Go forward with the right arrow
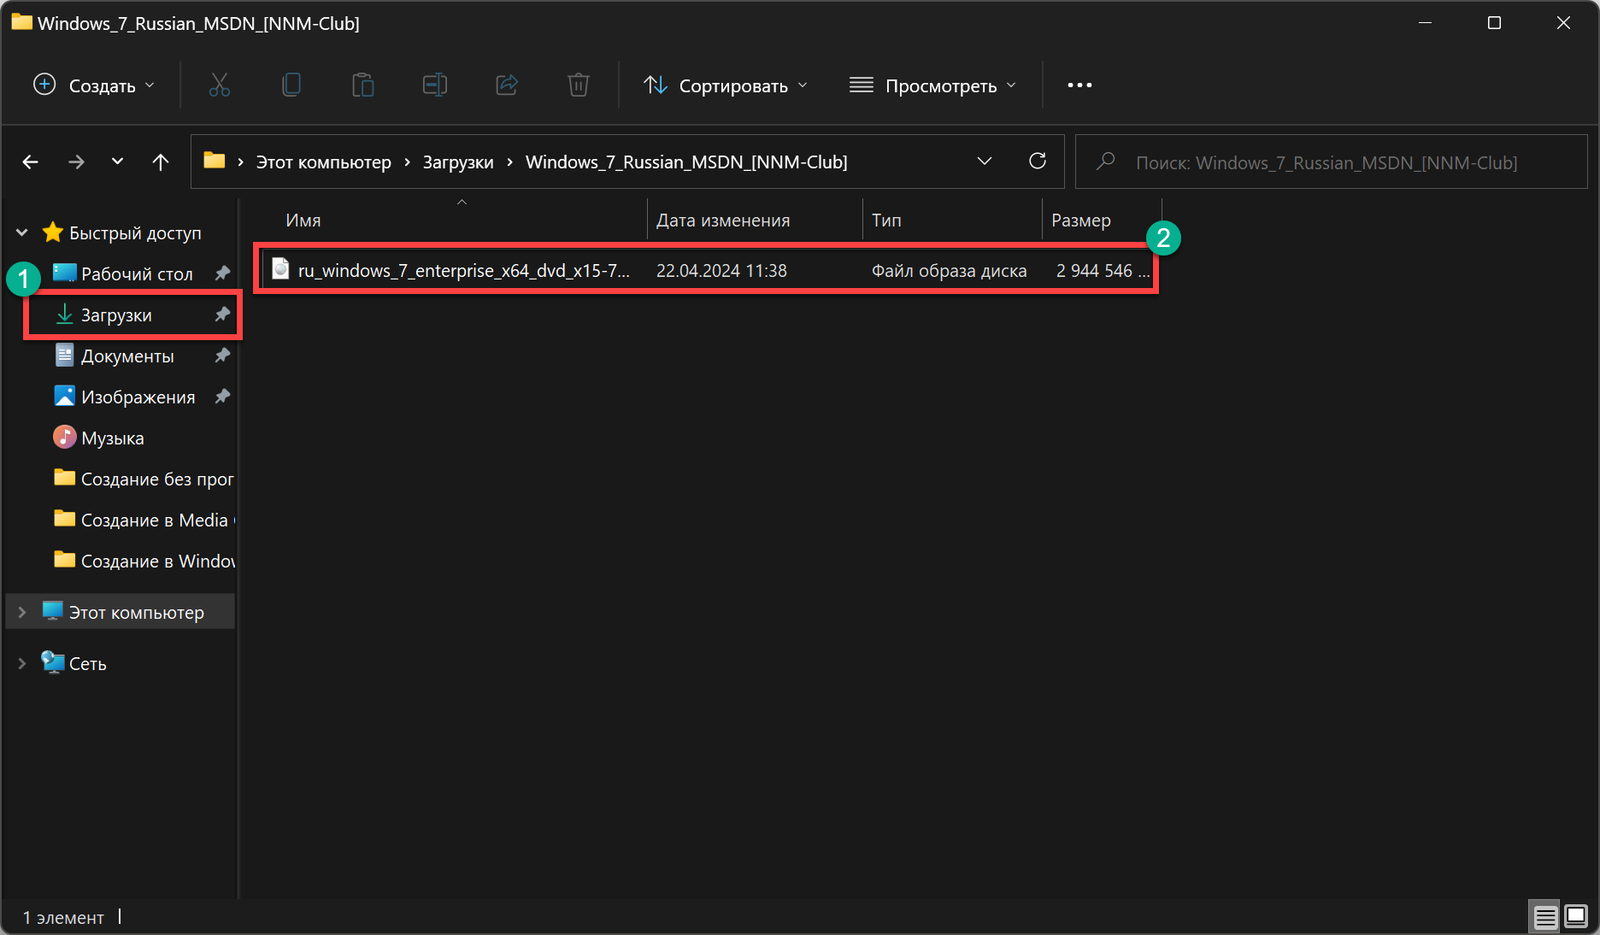The image size is (1600, 935). [76, 162]
